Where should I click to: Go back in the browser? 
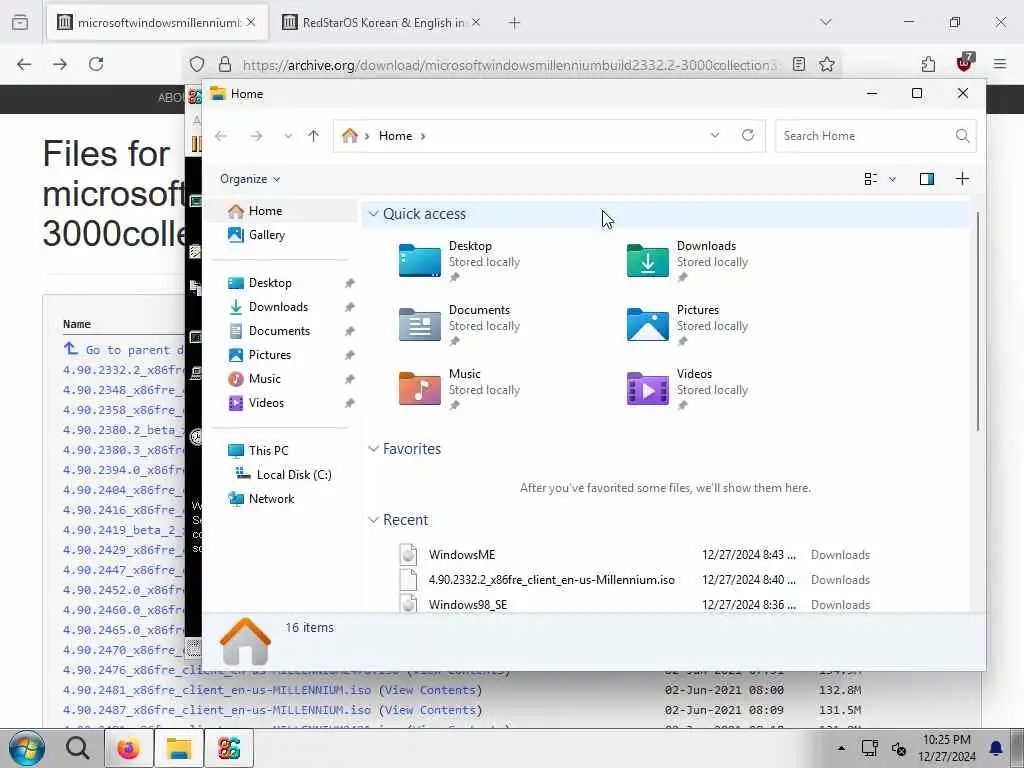pyautogui.click(x=24, y=64)
